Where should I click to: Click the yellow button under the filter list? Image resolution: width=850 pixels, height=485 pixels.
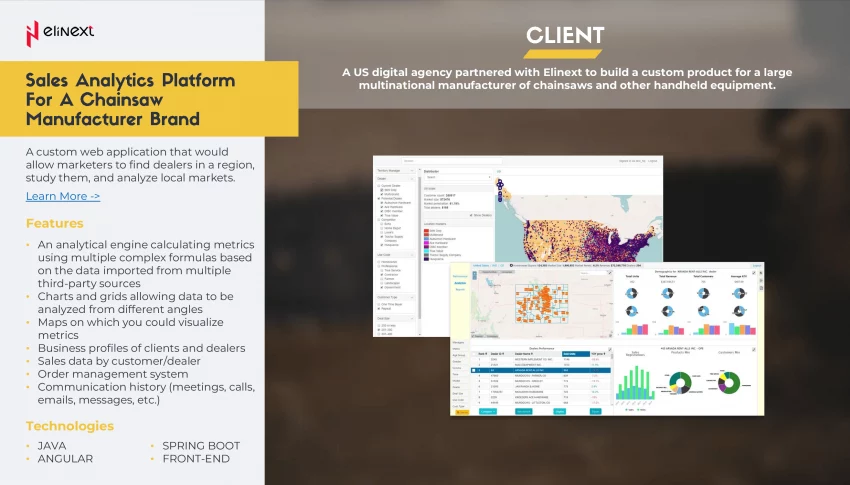(462, 412)
